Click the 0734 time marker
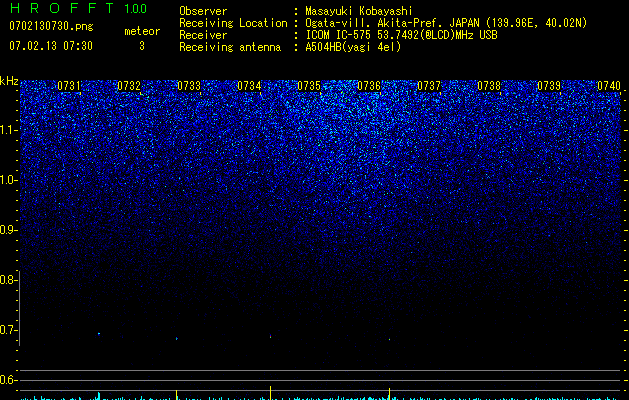Image resolution: width=629 pixels, height=400 pixels. [x=249, y=86]
